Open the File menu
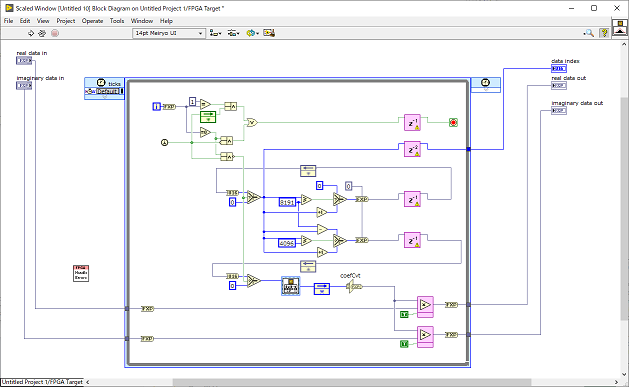This screenshot has width=629, height=387. [8, 21]
